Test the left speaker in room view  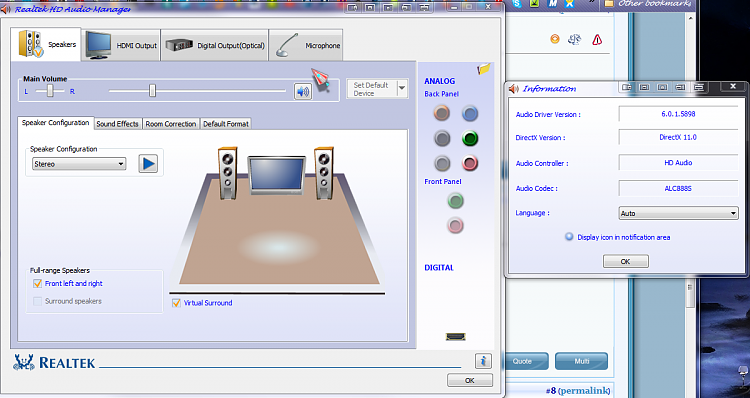[227, 173]
